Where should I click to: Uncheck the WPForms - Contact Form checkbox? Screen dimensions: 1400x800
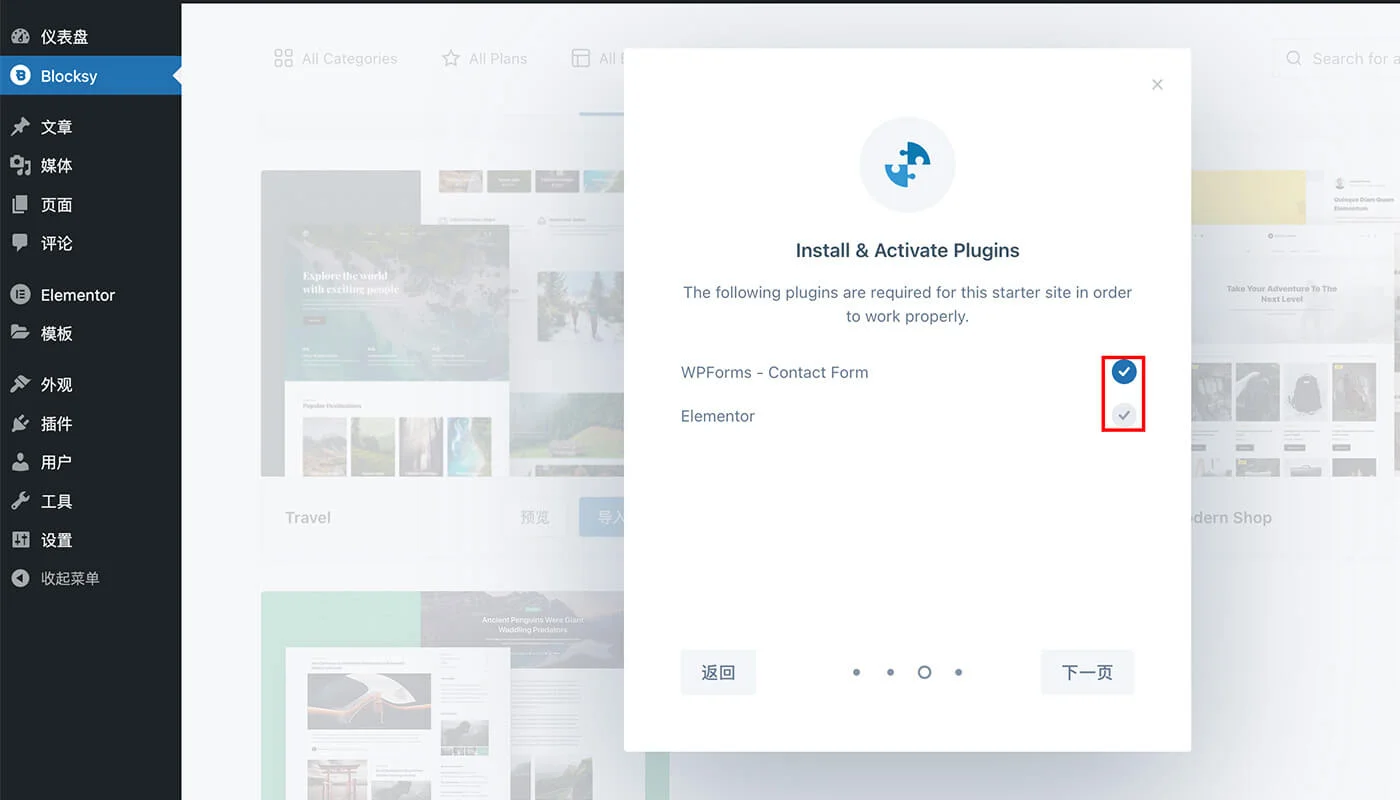pos(1124,372)
